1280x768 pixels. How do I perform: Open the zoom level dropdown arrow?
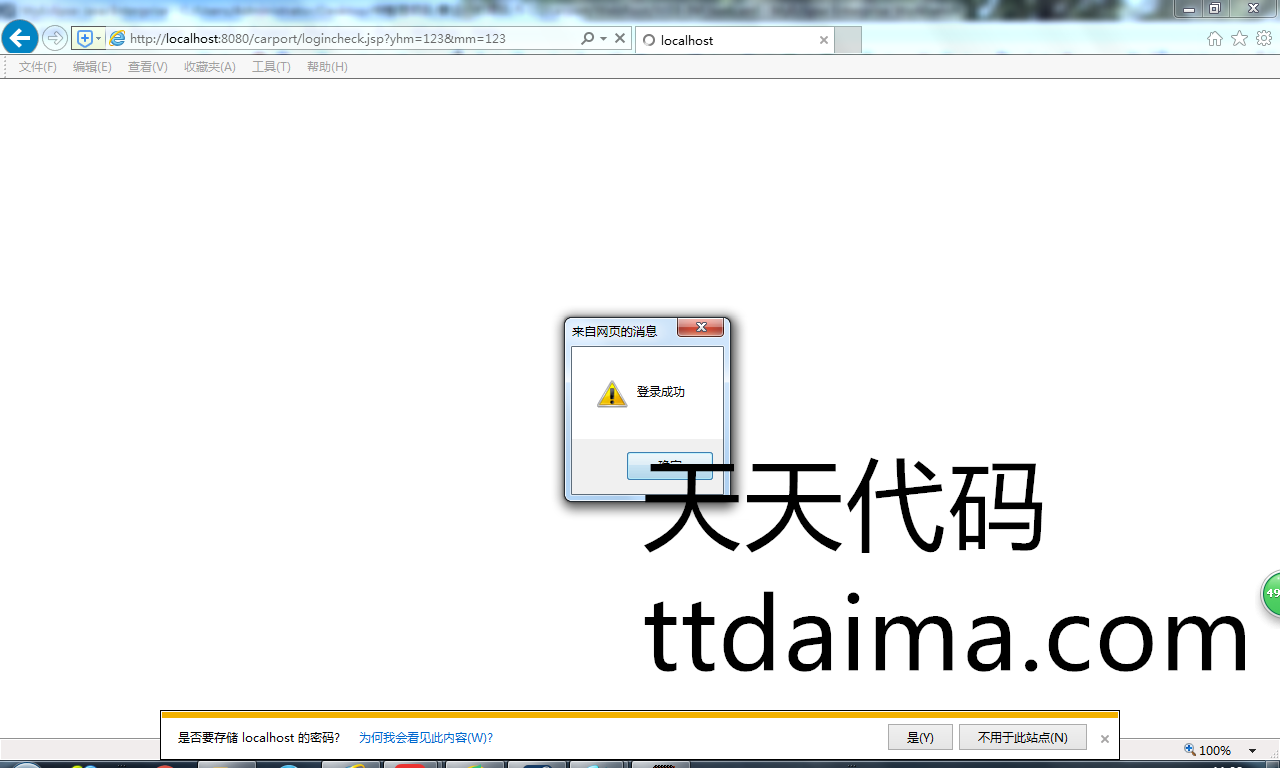coord(1252,751)
